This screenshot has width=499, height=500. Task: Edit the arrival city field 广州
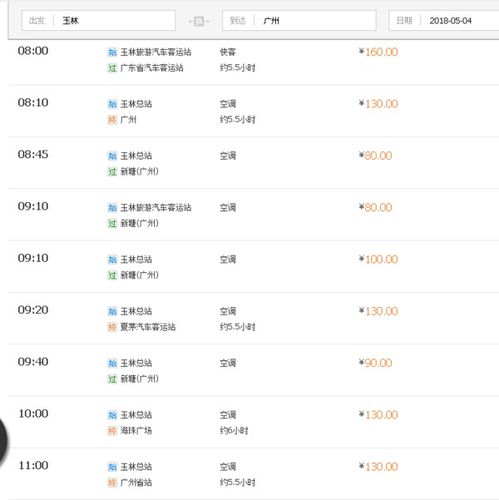click(299, 21)
